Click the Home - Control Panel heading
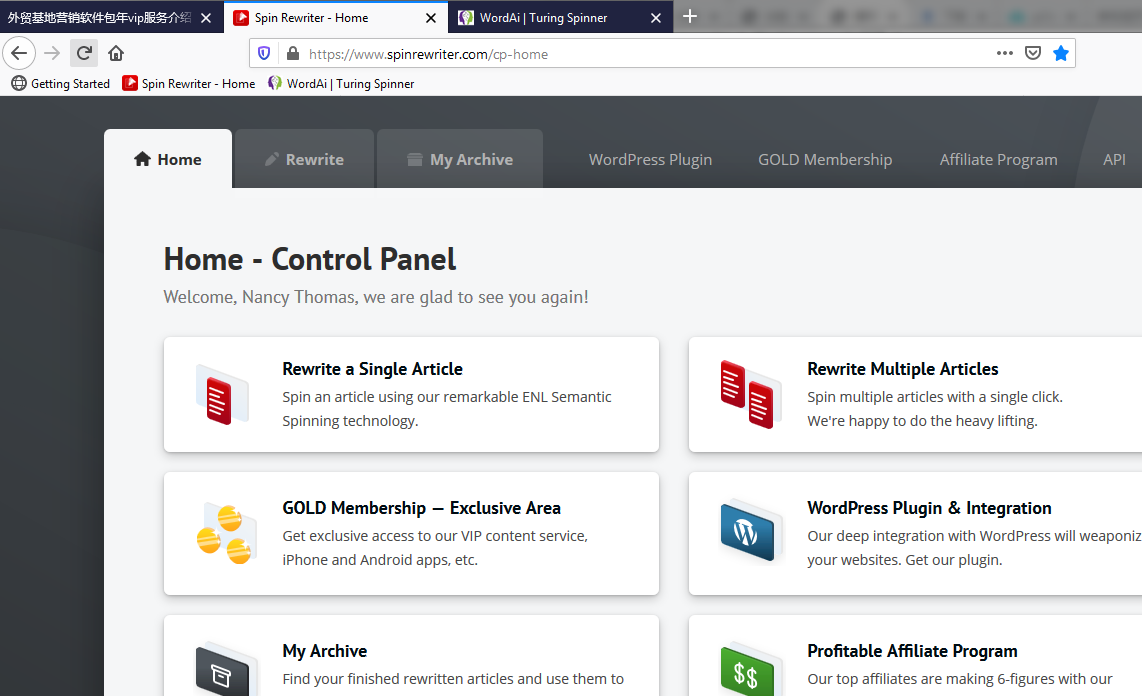1142x696 pixels. pos(310,259)
